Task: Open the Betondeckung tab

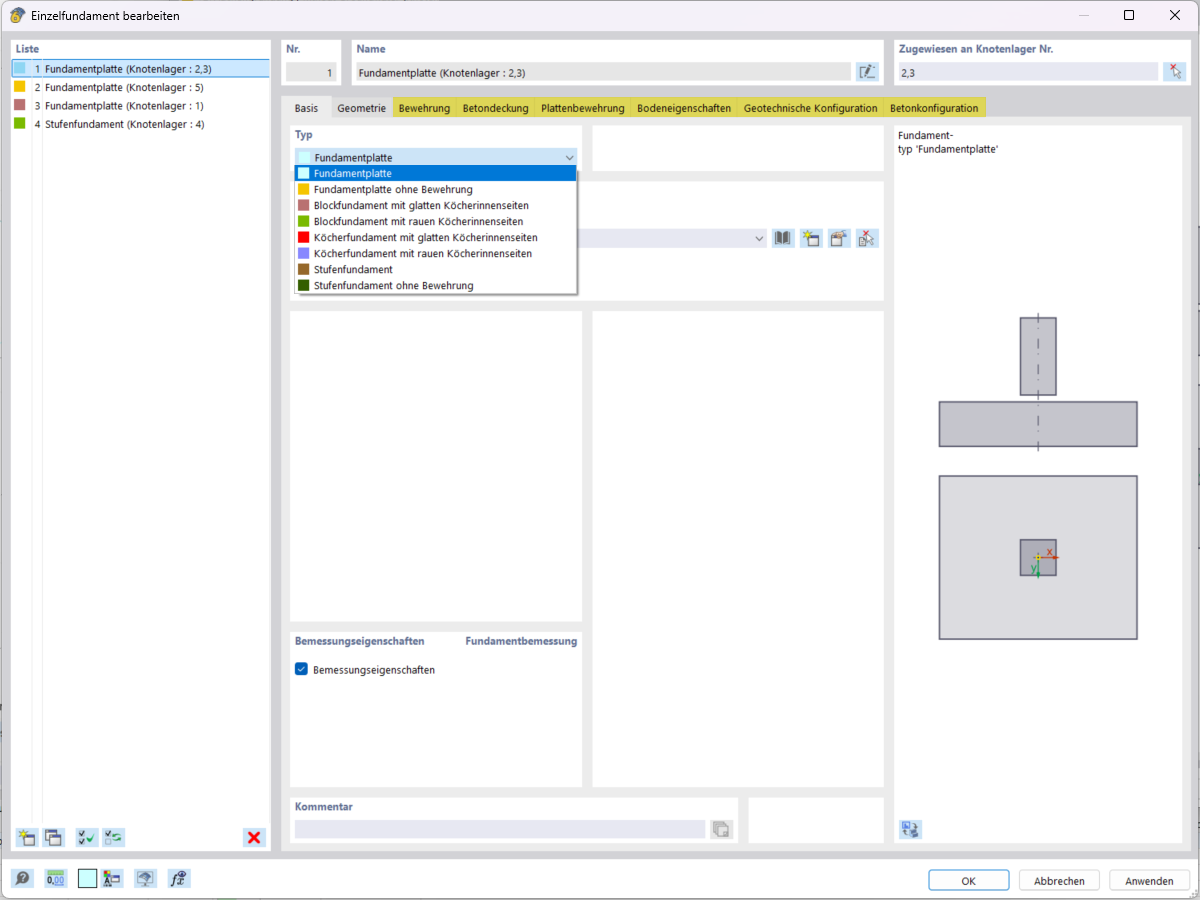Action: pyautogui.click(x=495, y=108)
